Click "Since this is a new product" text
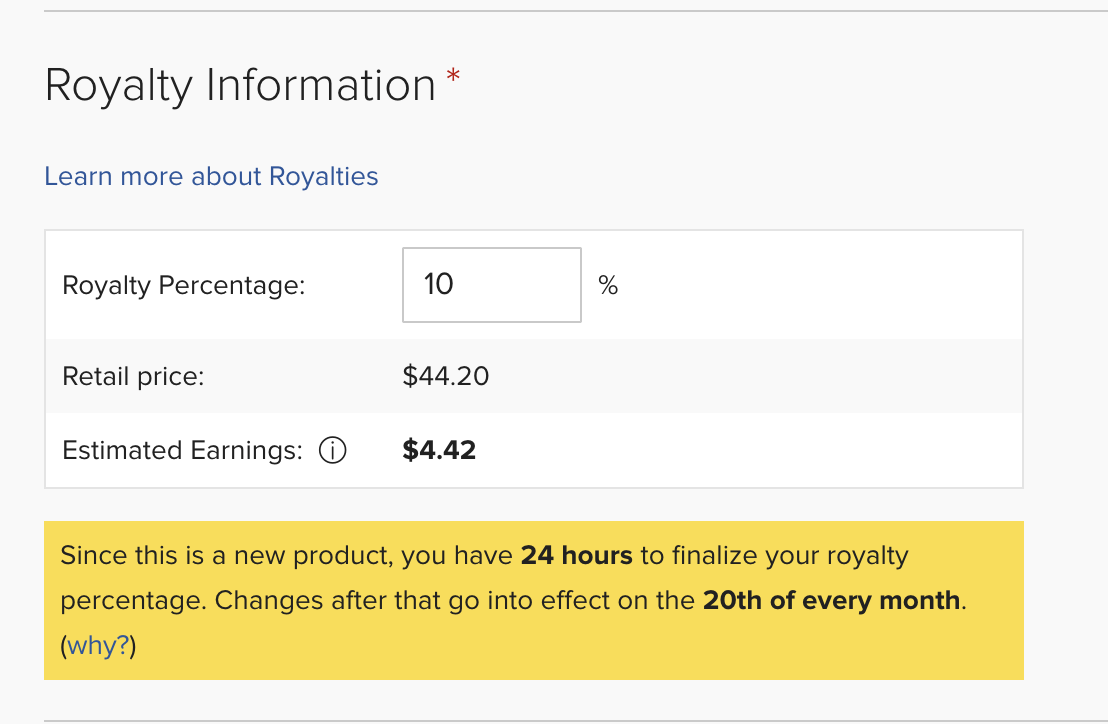Screen dimensions: 1108x724 click(226, 555)
